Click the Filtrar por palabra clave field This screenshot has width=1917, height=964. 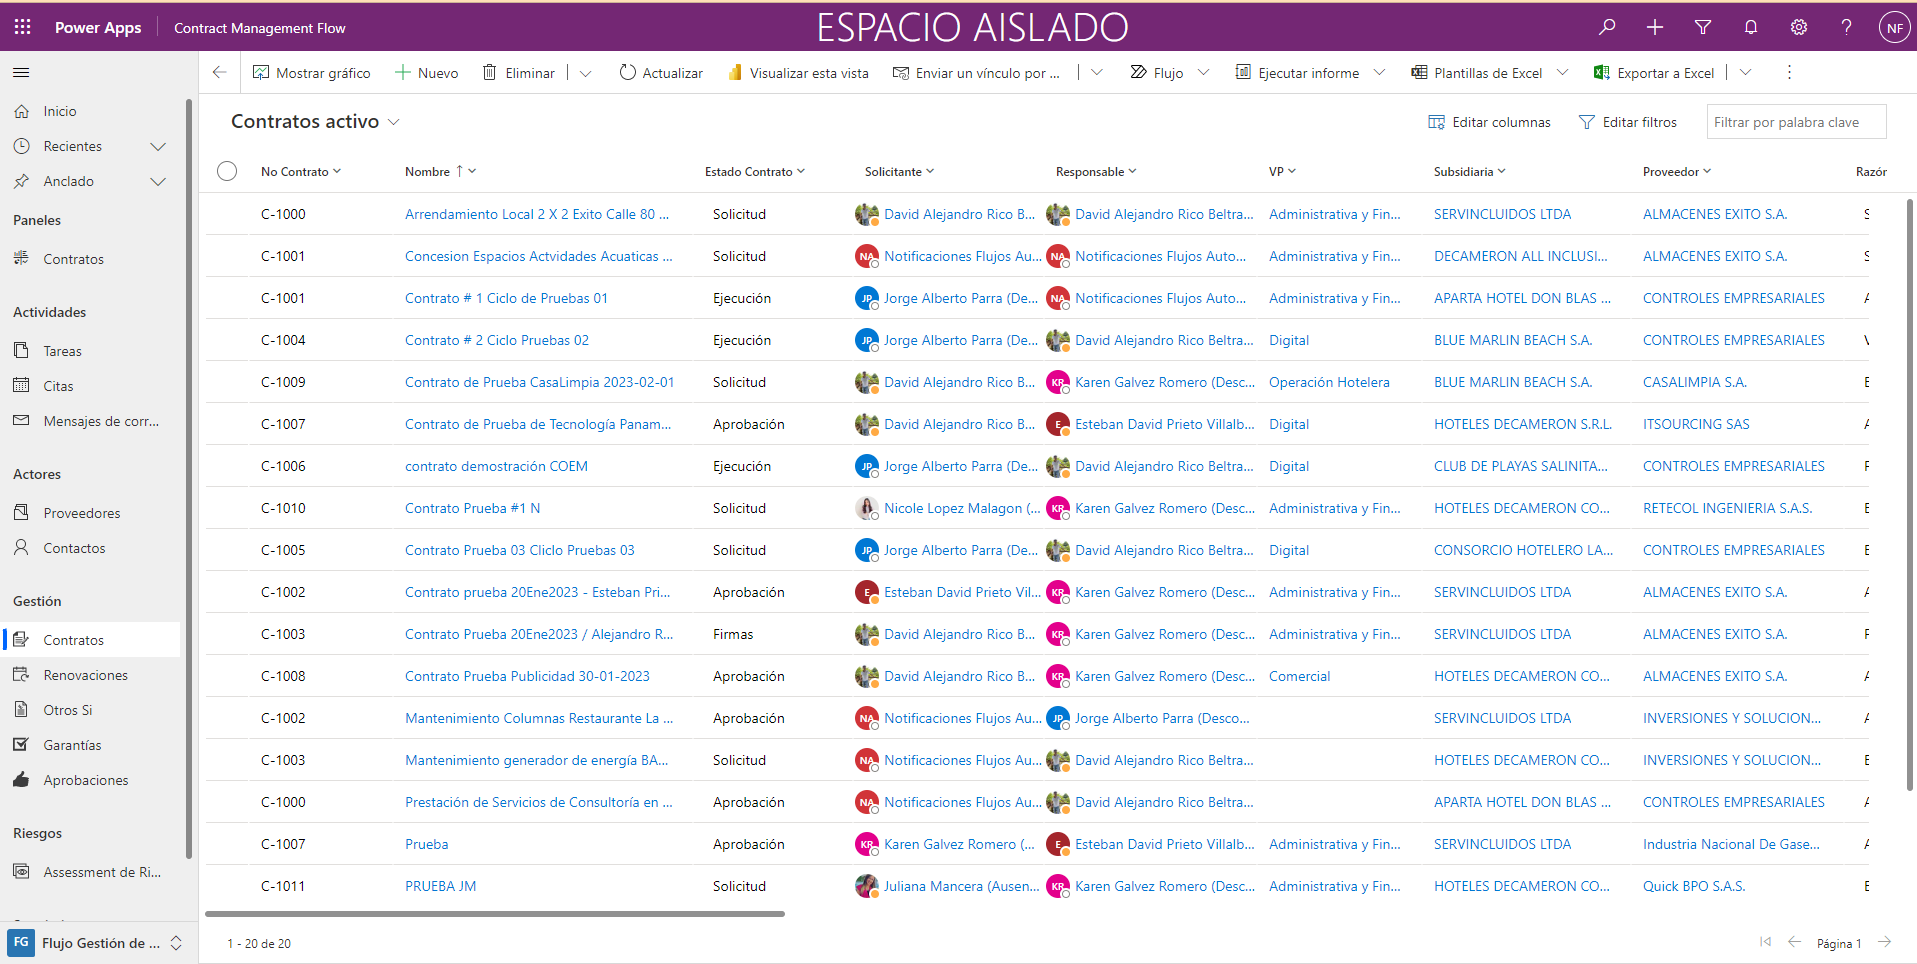coord(1796,122)
